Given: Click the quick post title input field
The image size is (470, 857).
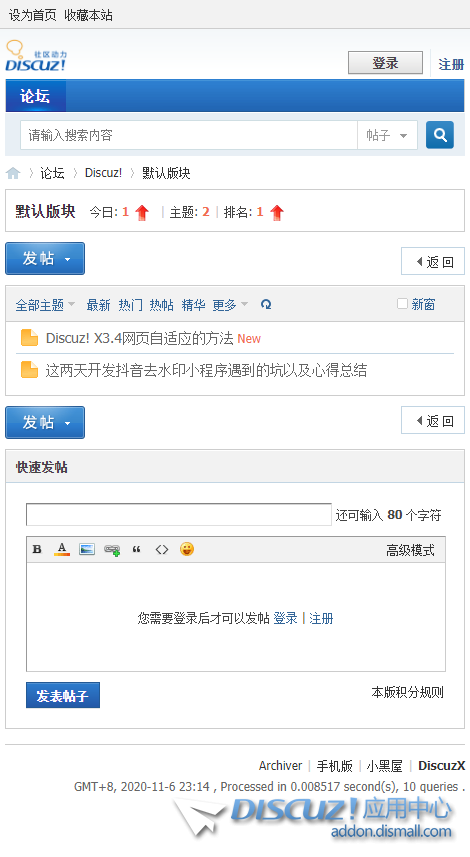Looking at the screenshot, I should point(179,514).
